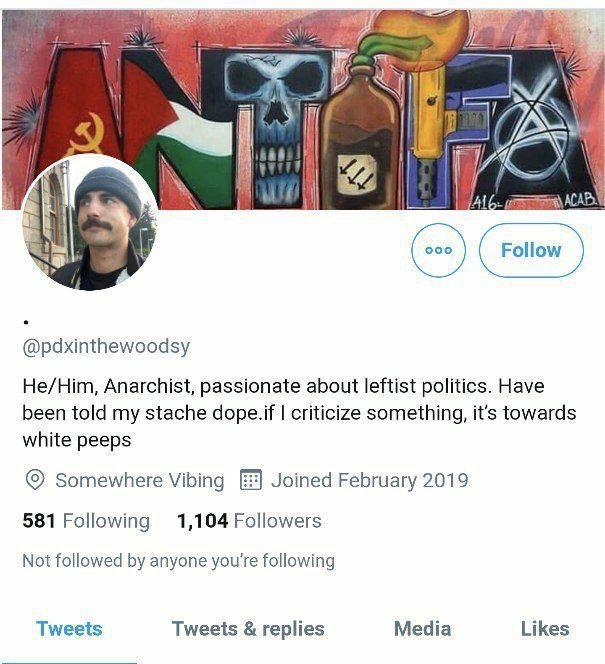Click 'Not followed by anyone you're following'
The image size is (605, 664).
(x=178, y=561)
